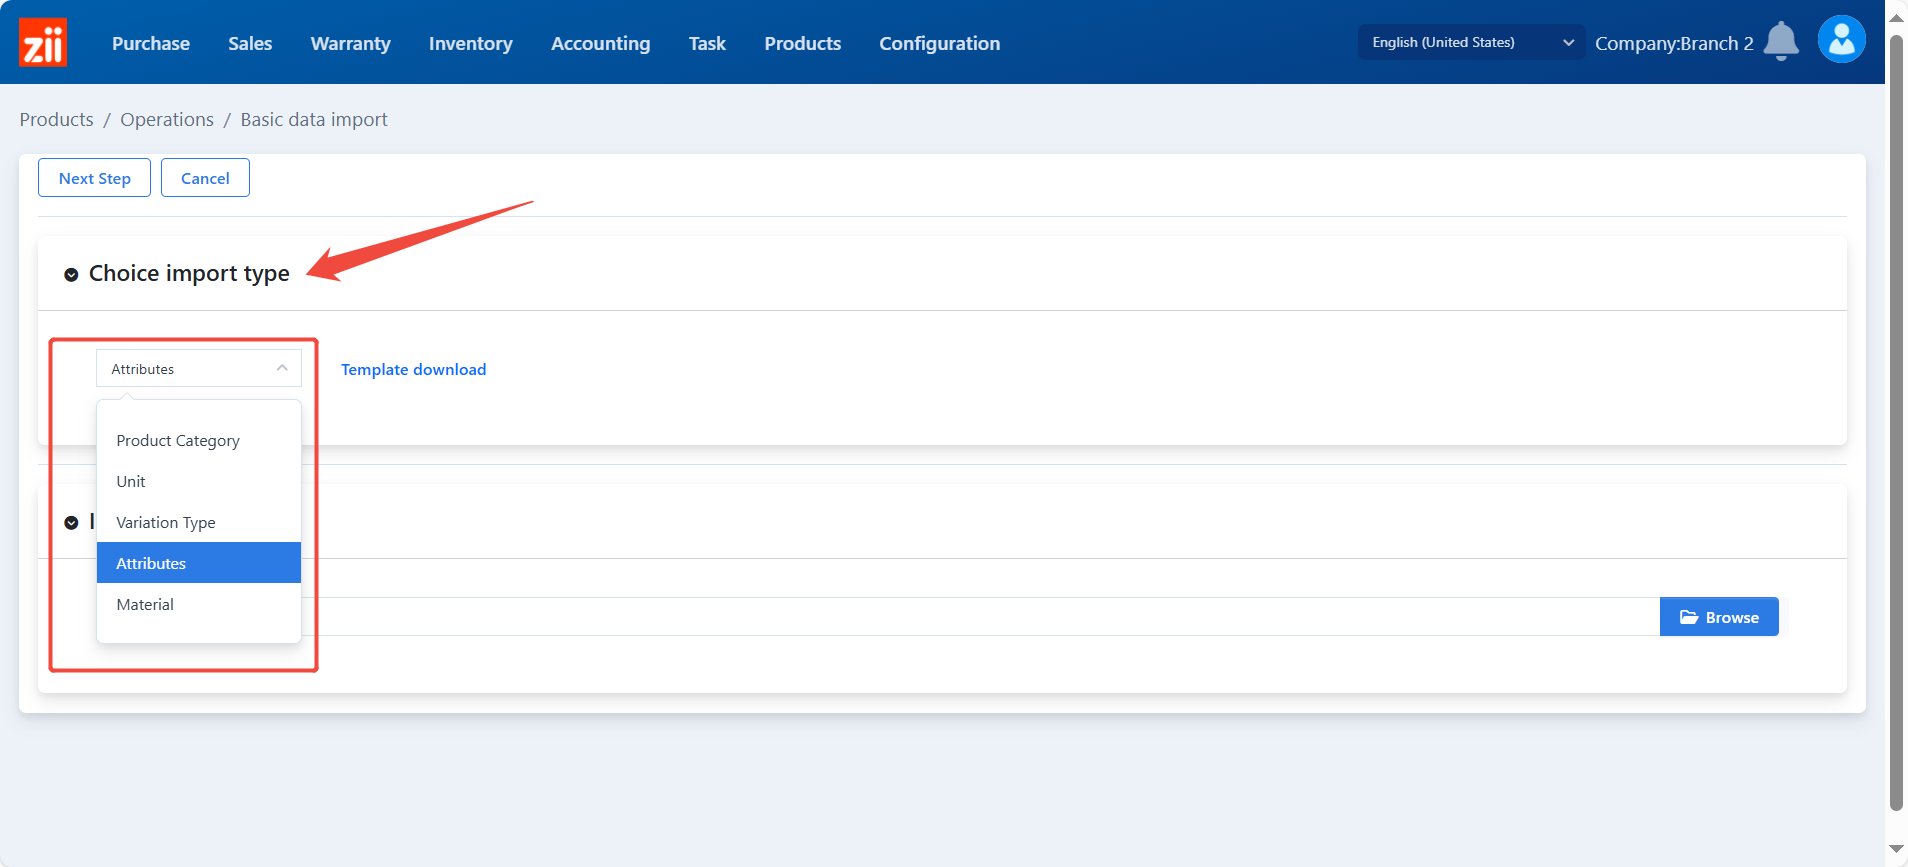1908x867 pixels.
Task: Open the Products menu
Action: click(x=803, y=43)
